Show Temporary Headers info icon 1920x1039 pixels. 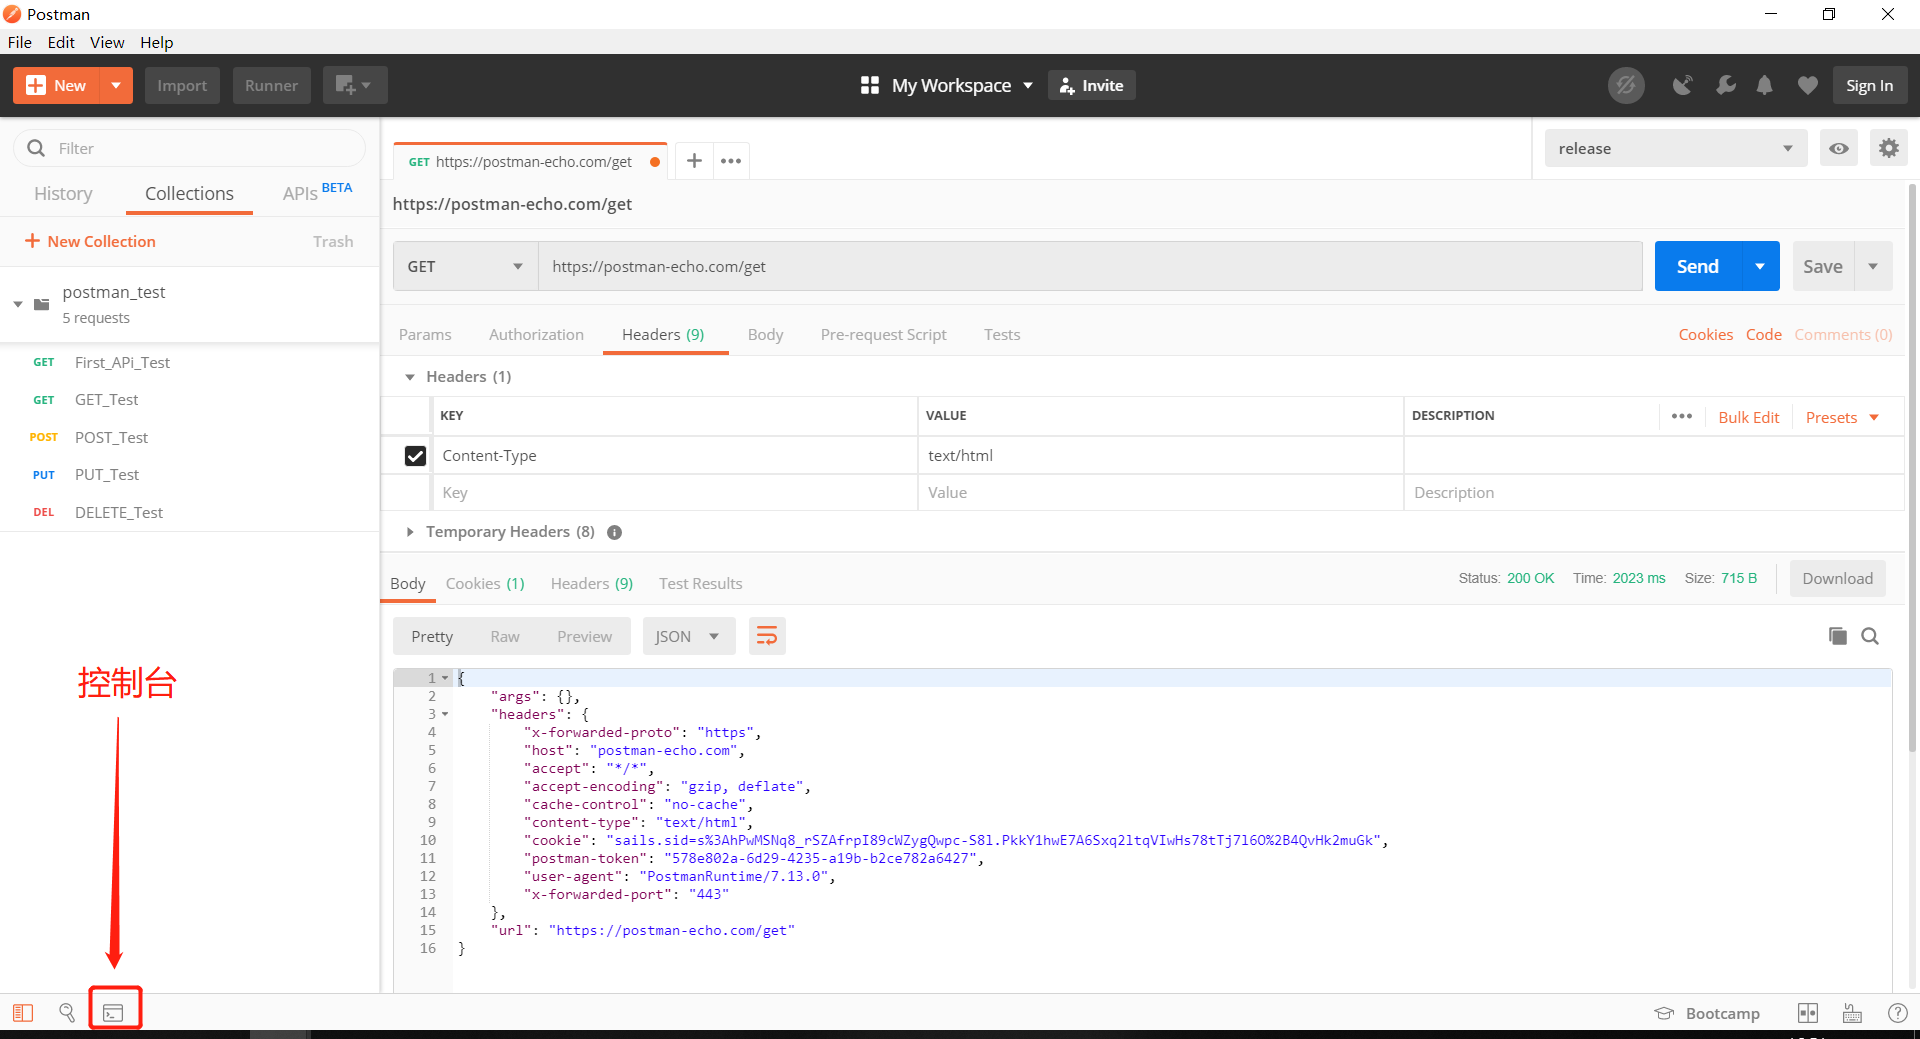point(614,532)
